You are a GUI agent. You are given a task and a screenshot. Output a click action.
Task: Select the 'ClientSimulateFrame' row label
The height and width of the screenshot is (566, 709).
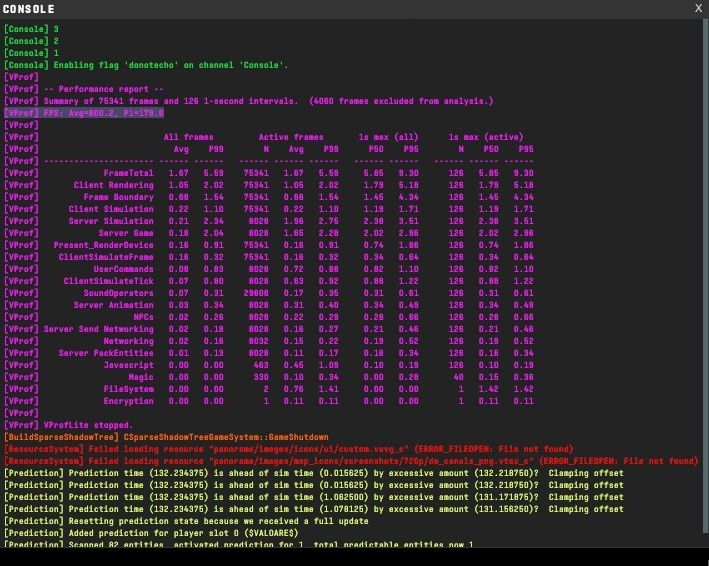106,257
